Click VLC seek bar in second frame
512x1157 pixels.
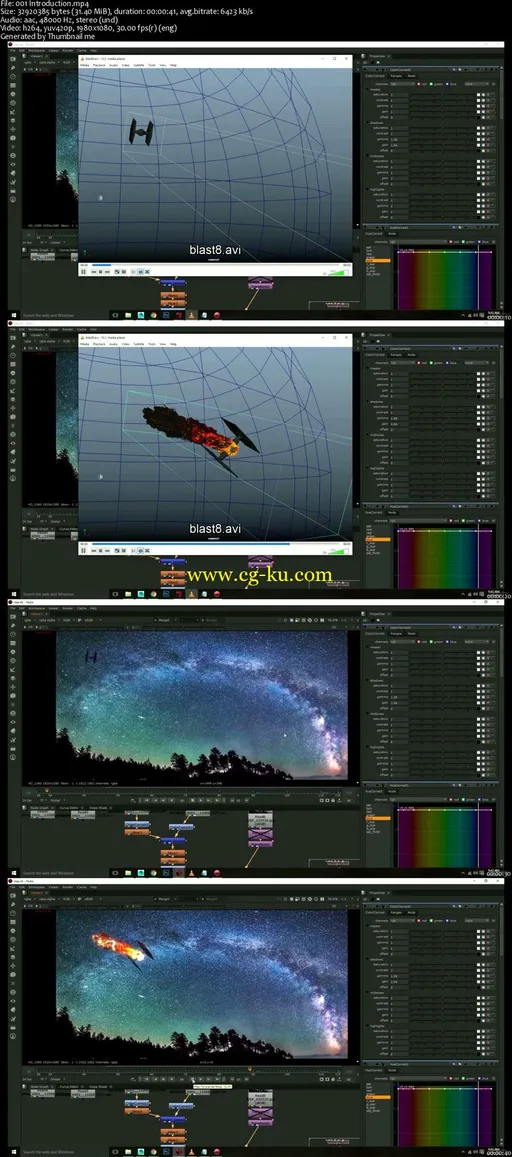pyautogui.click(x=215, y=544)
